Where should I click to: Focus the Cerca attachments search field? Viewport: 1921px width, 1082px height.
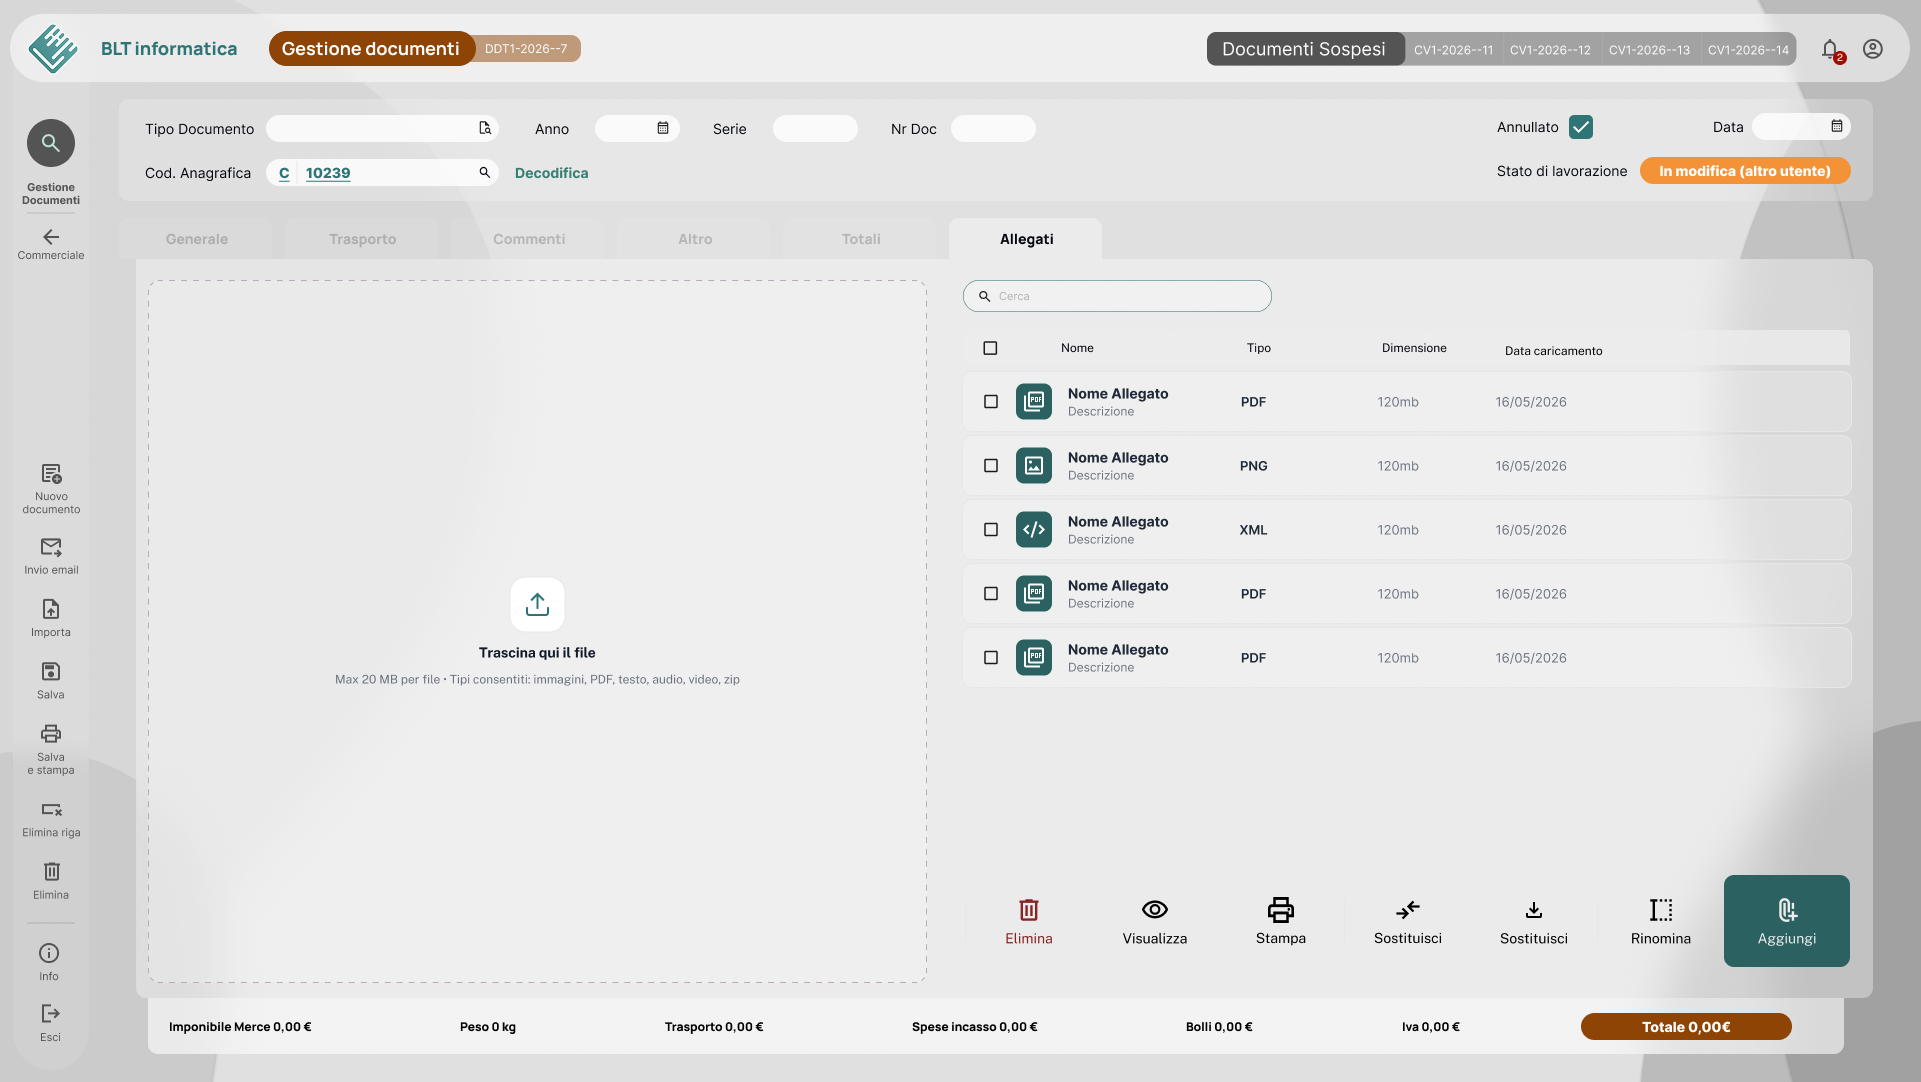click(1117, 296)
